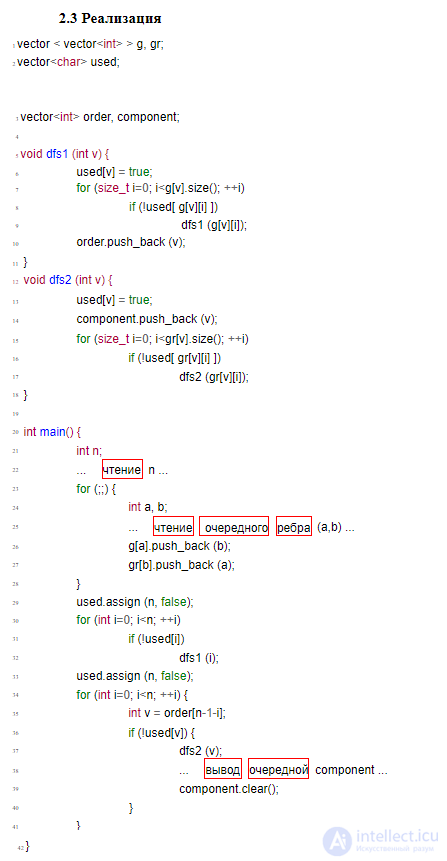Click the line "vector<char> used;"
Image resolution: width=447 pixels, height=861 pixels.
pos(68,62)
